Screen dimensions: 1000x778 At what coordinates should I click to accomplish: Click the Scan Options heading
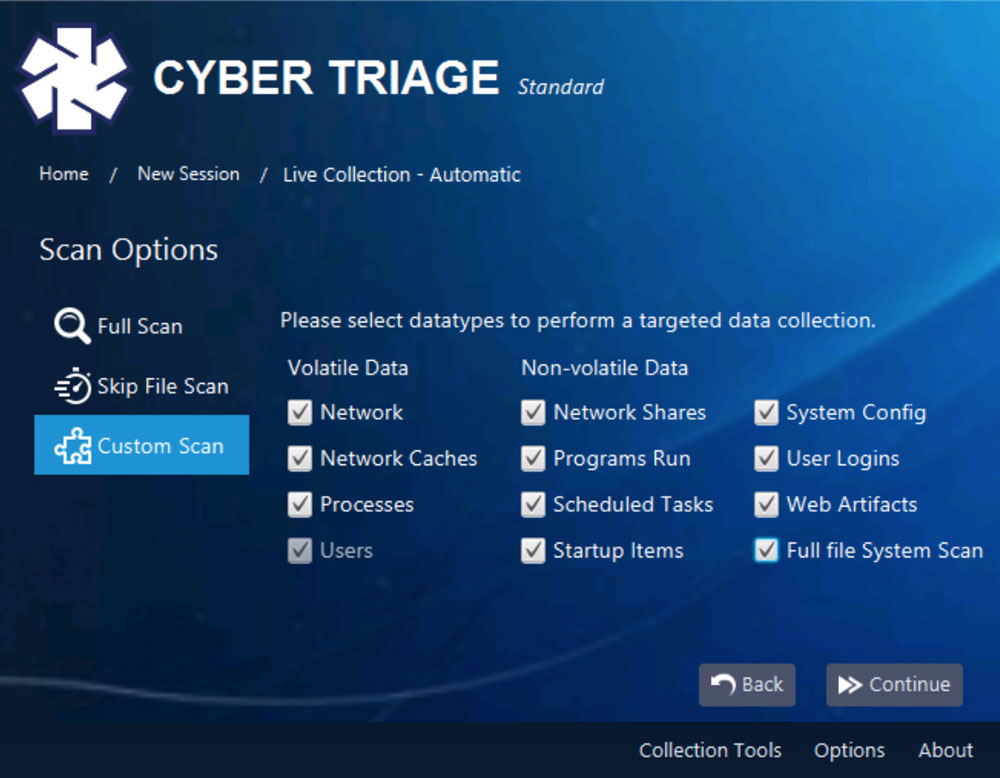pyautogui.click(x=128, y=250)
